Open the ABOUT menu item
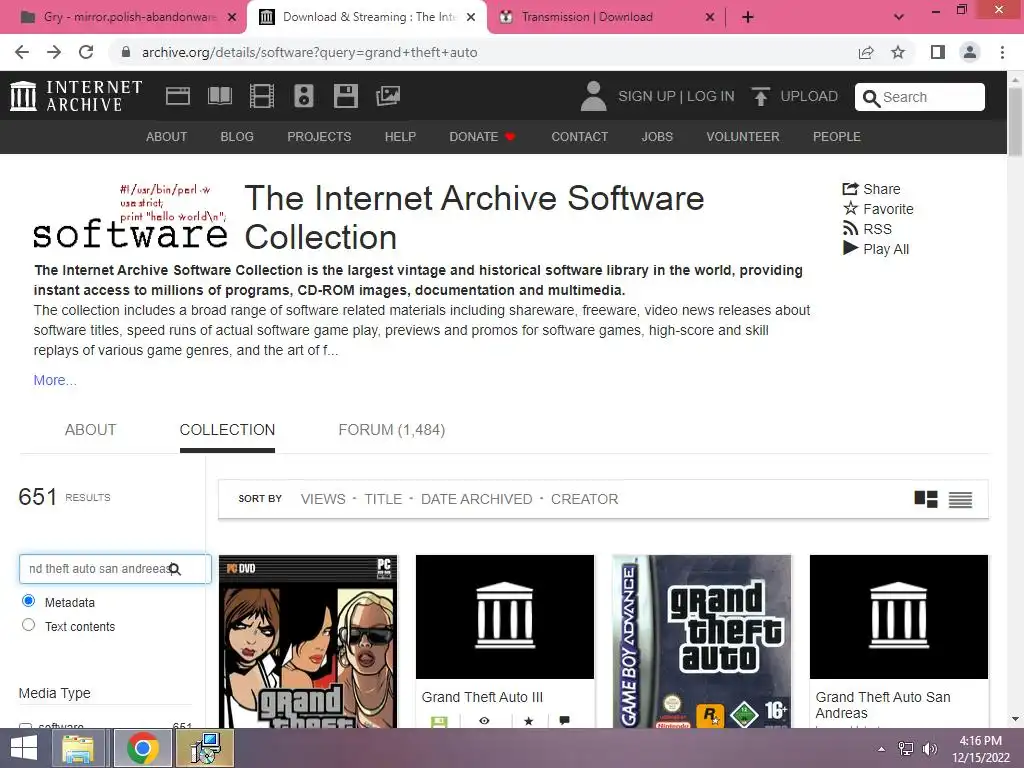1024x768 pixels. coord(167,136)
